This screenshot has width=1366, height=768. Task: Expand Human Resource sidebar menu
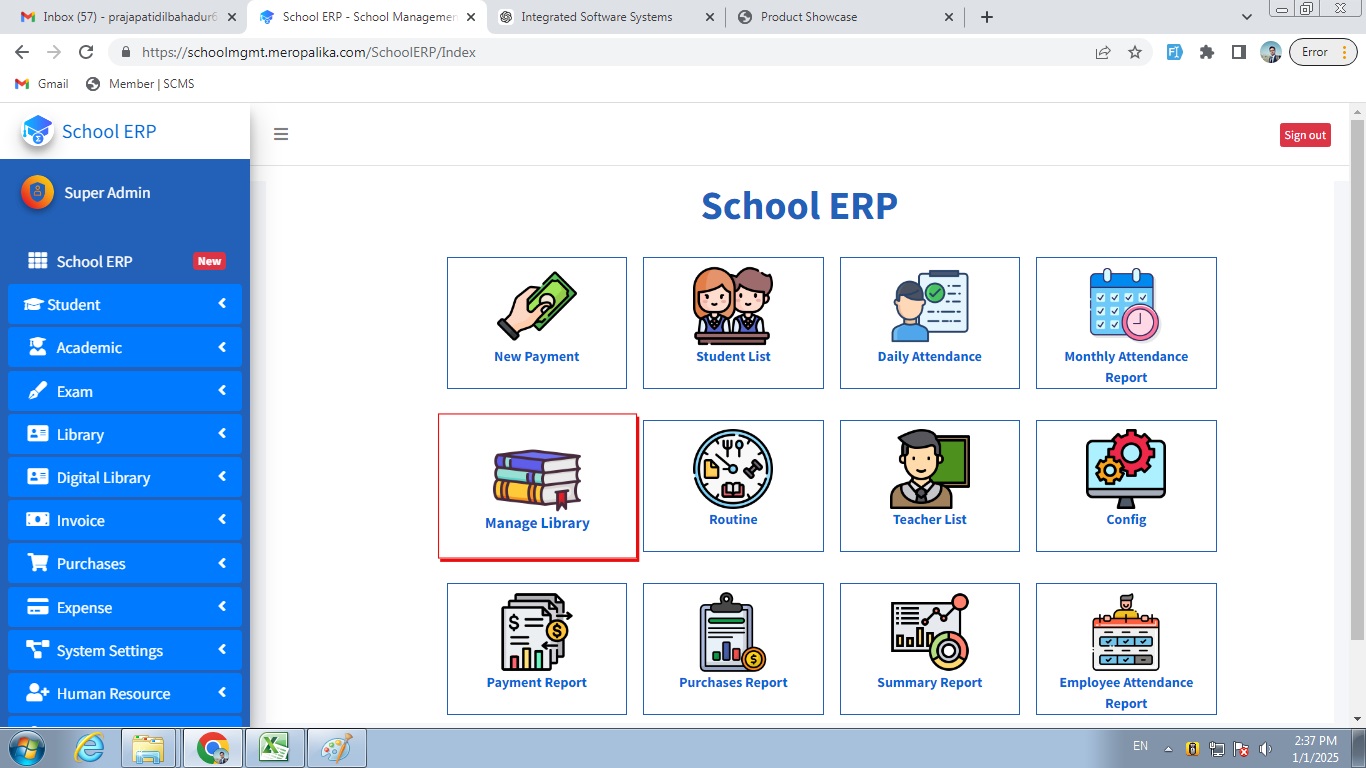125,693
